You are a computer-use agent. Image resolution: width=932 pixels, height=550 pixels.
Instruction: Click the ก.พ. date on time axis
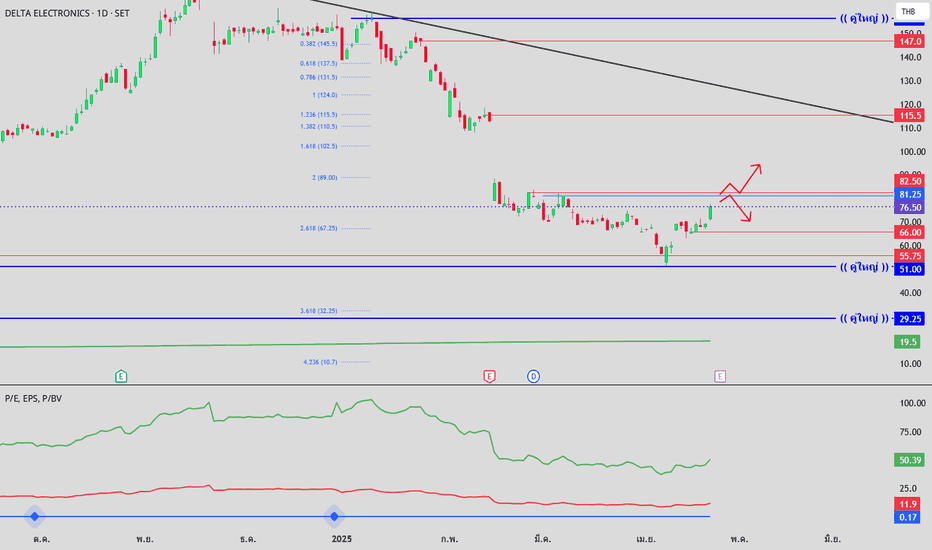pyautogui.click(x=449, y=539)
